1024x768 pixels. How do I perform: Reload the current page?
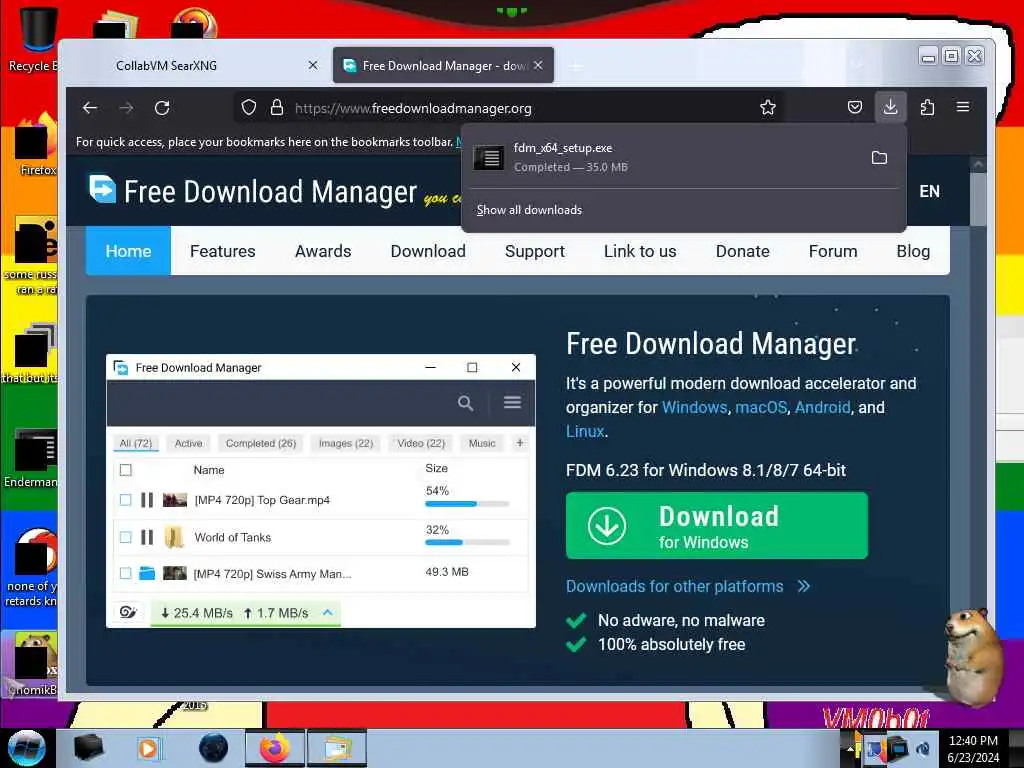162,108
